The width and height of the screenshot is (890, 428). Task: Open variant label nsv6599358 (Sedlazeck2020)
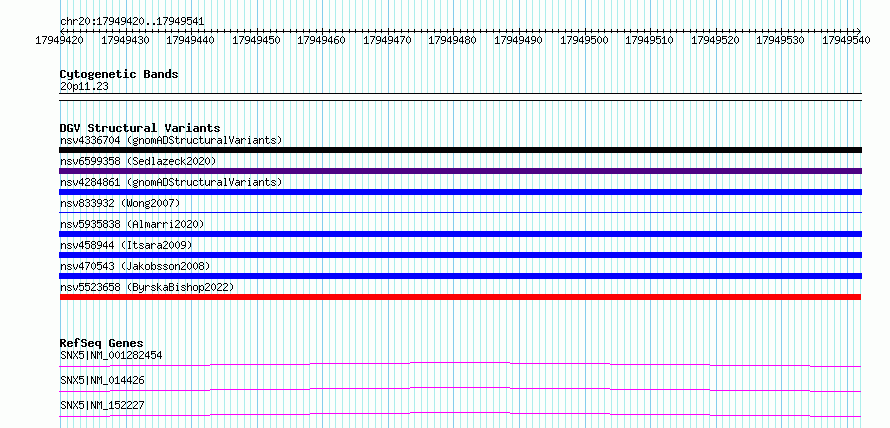138,161
